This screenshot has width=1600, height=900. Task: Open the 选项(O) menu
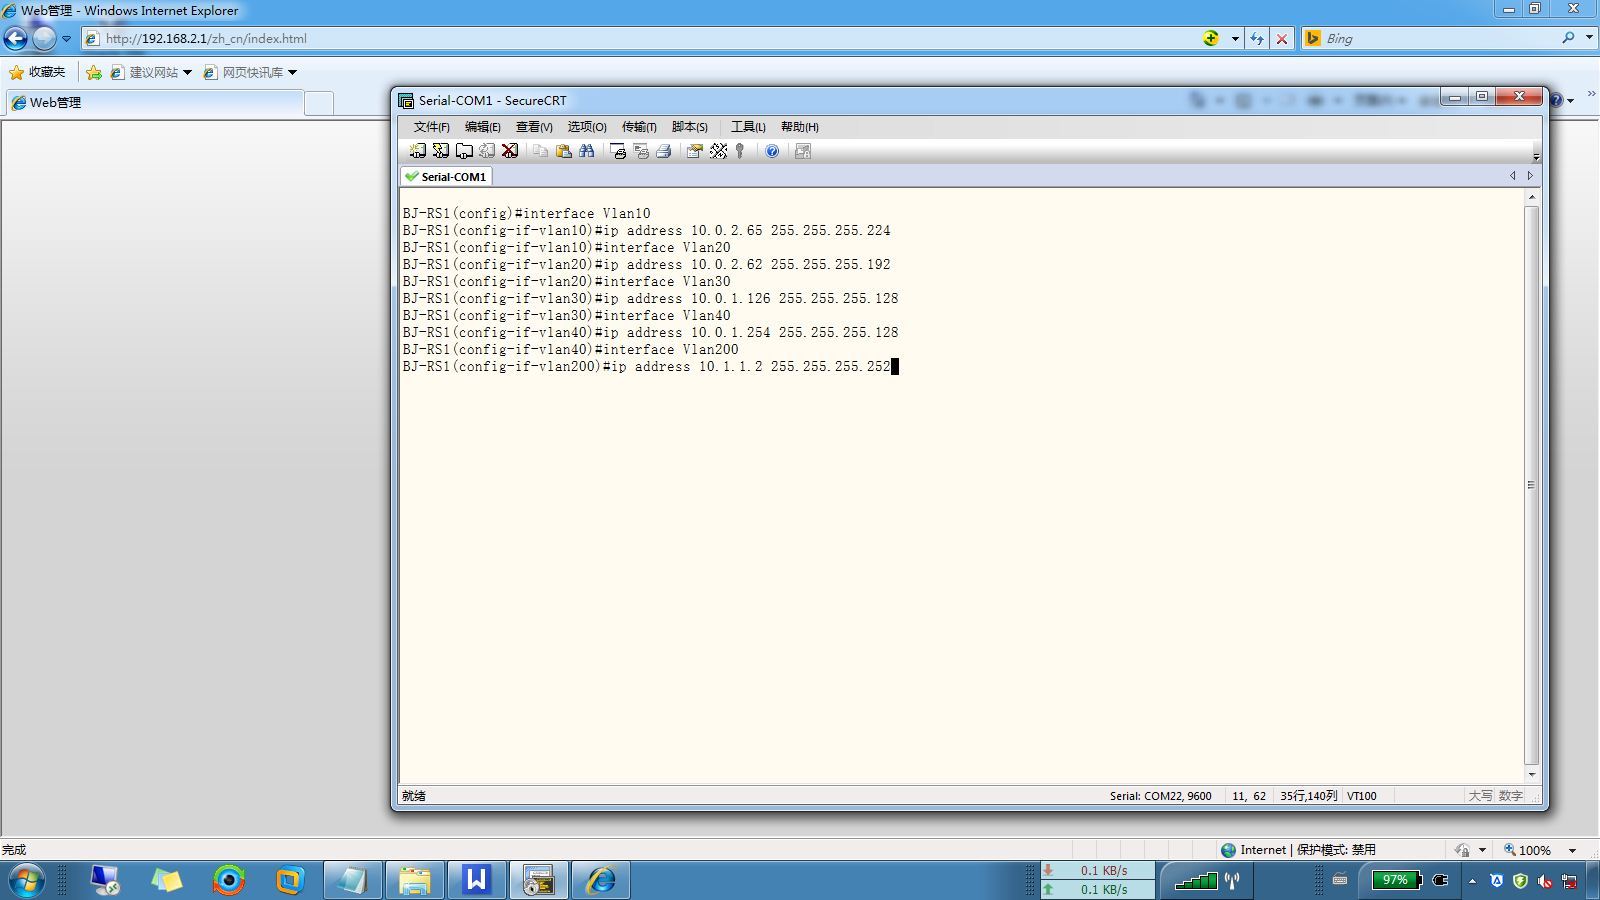[587, 127]
